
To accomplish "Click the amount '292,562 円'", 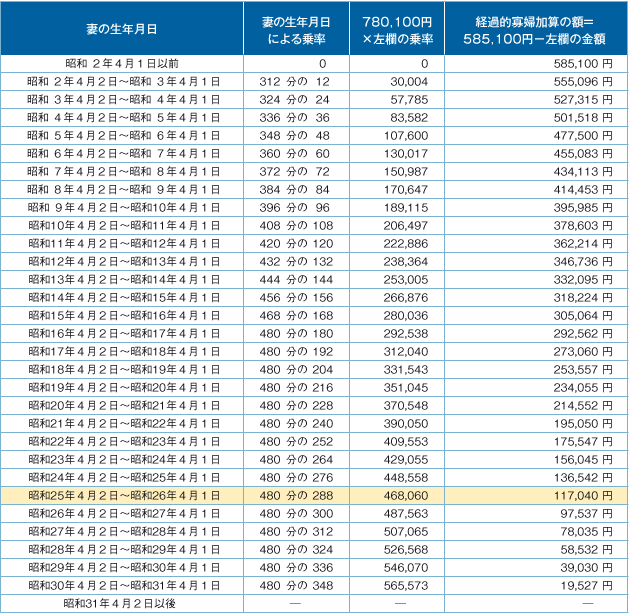I will 583,334.
